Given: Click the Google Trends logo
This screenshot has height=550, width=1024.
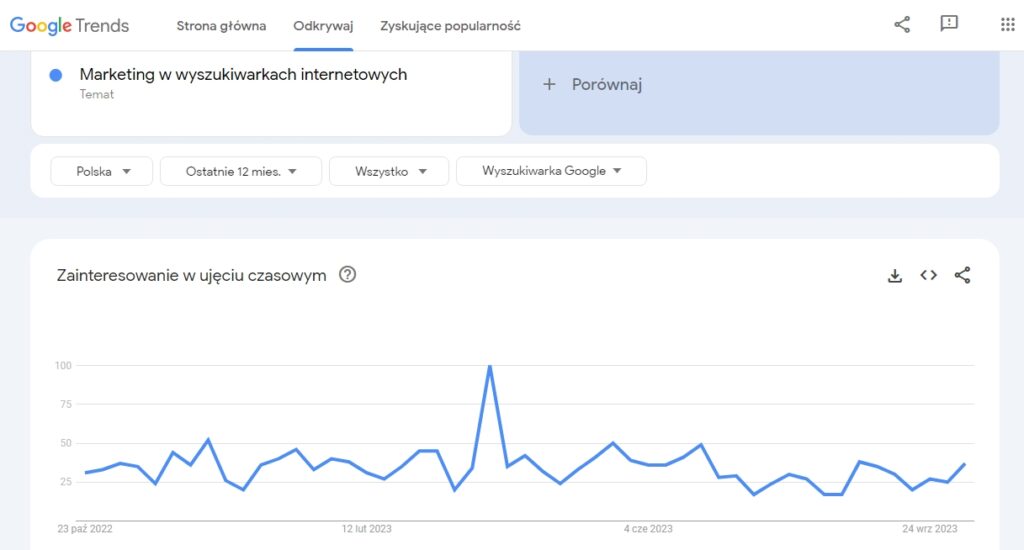Looking at the screenshot, I should pos(69,25).
